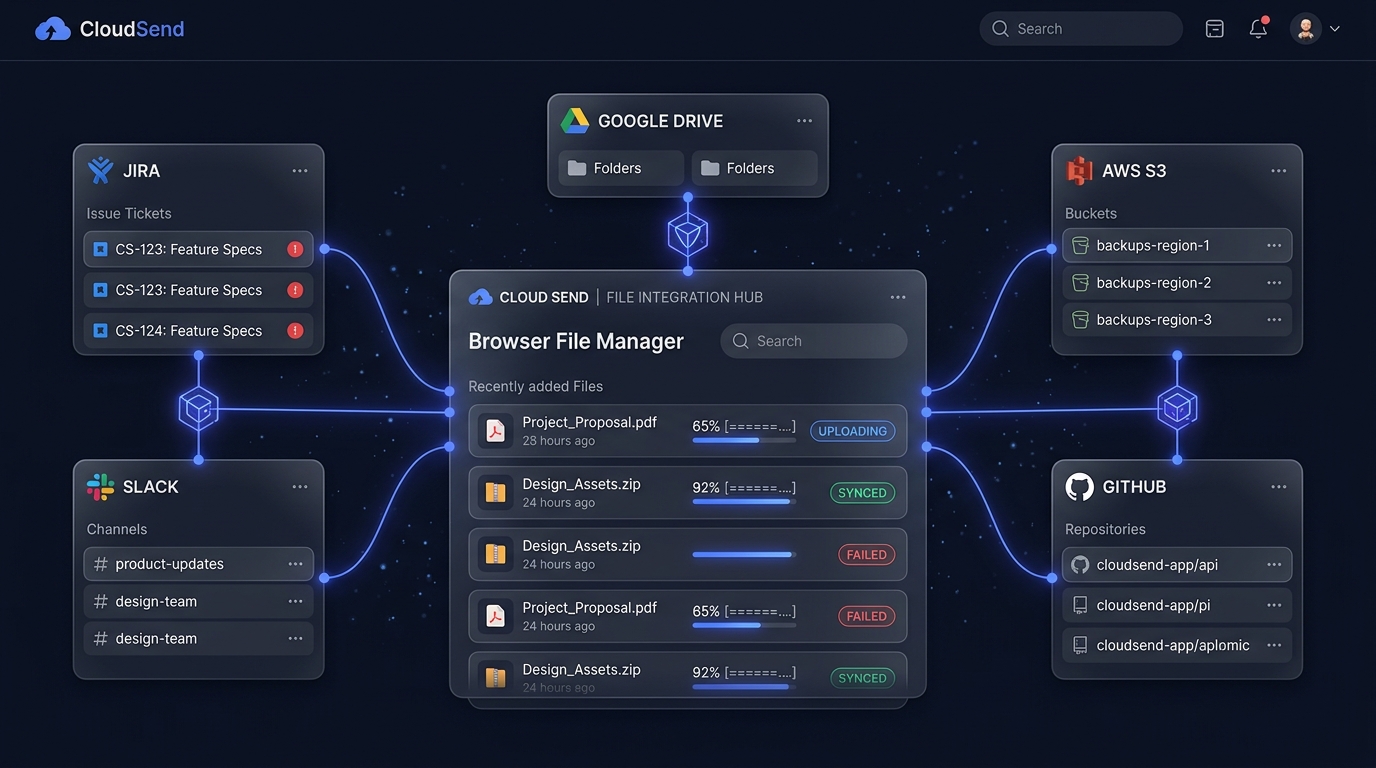
Task: Click the hexagon node between Jira and Slack
Action: [199, 408]
